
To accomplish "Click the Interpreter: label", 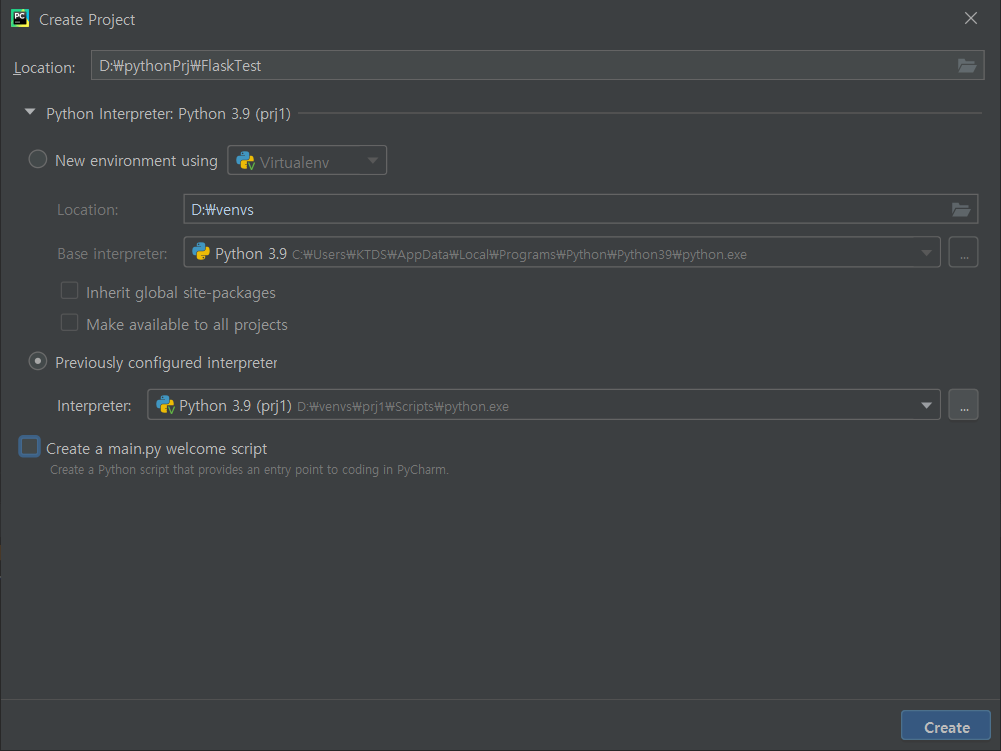I will 94,406.
